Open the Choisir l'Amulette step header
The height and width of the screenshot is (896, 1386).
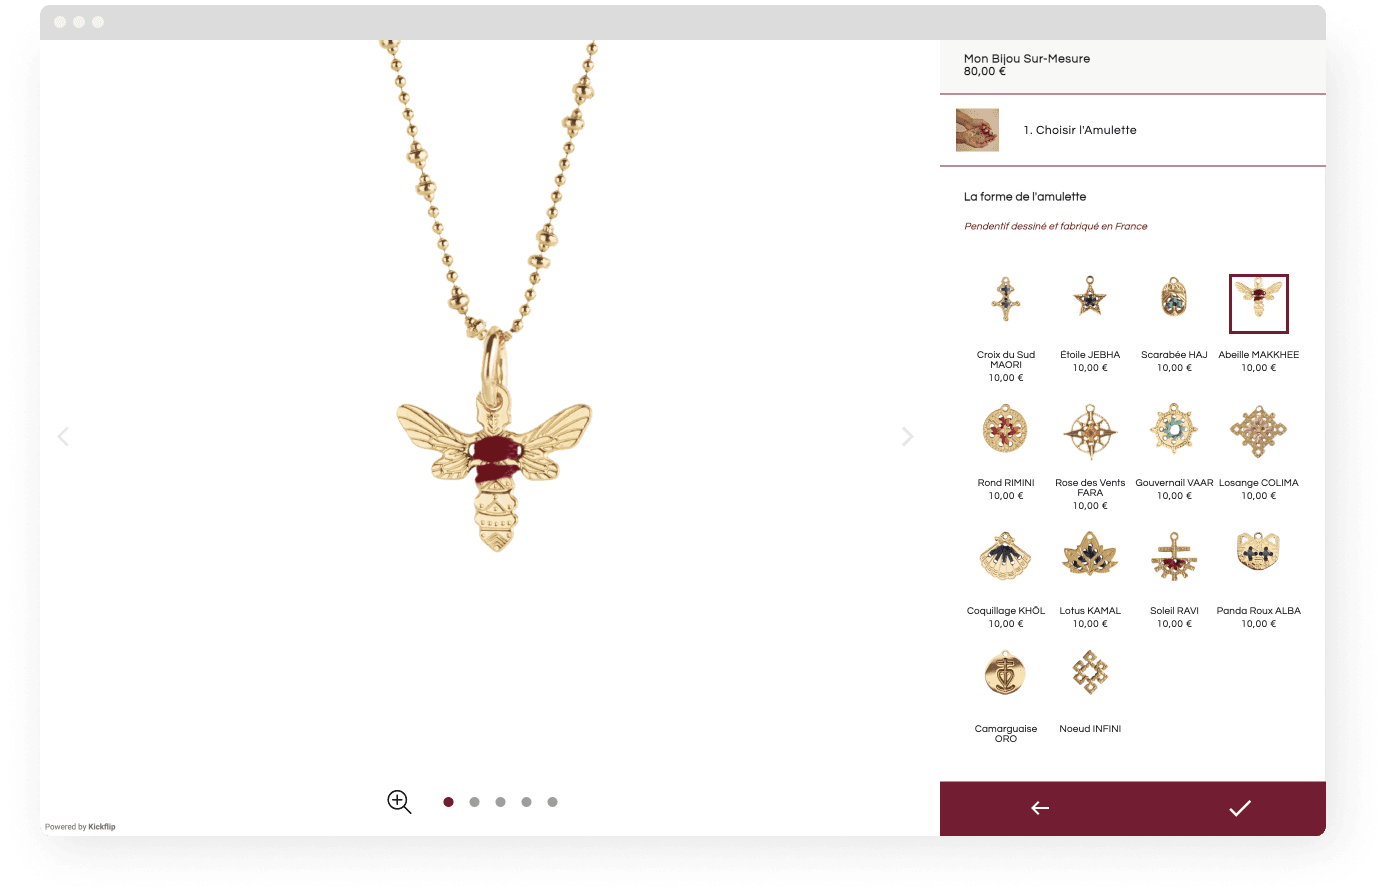[1080, 130]
